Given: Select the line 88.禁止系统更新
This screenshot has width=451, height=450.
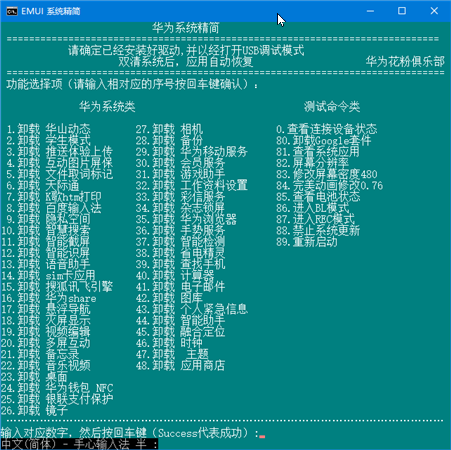Looking at the screenshot, I should click(318, 230).
